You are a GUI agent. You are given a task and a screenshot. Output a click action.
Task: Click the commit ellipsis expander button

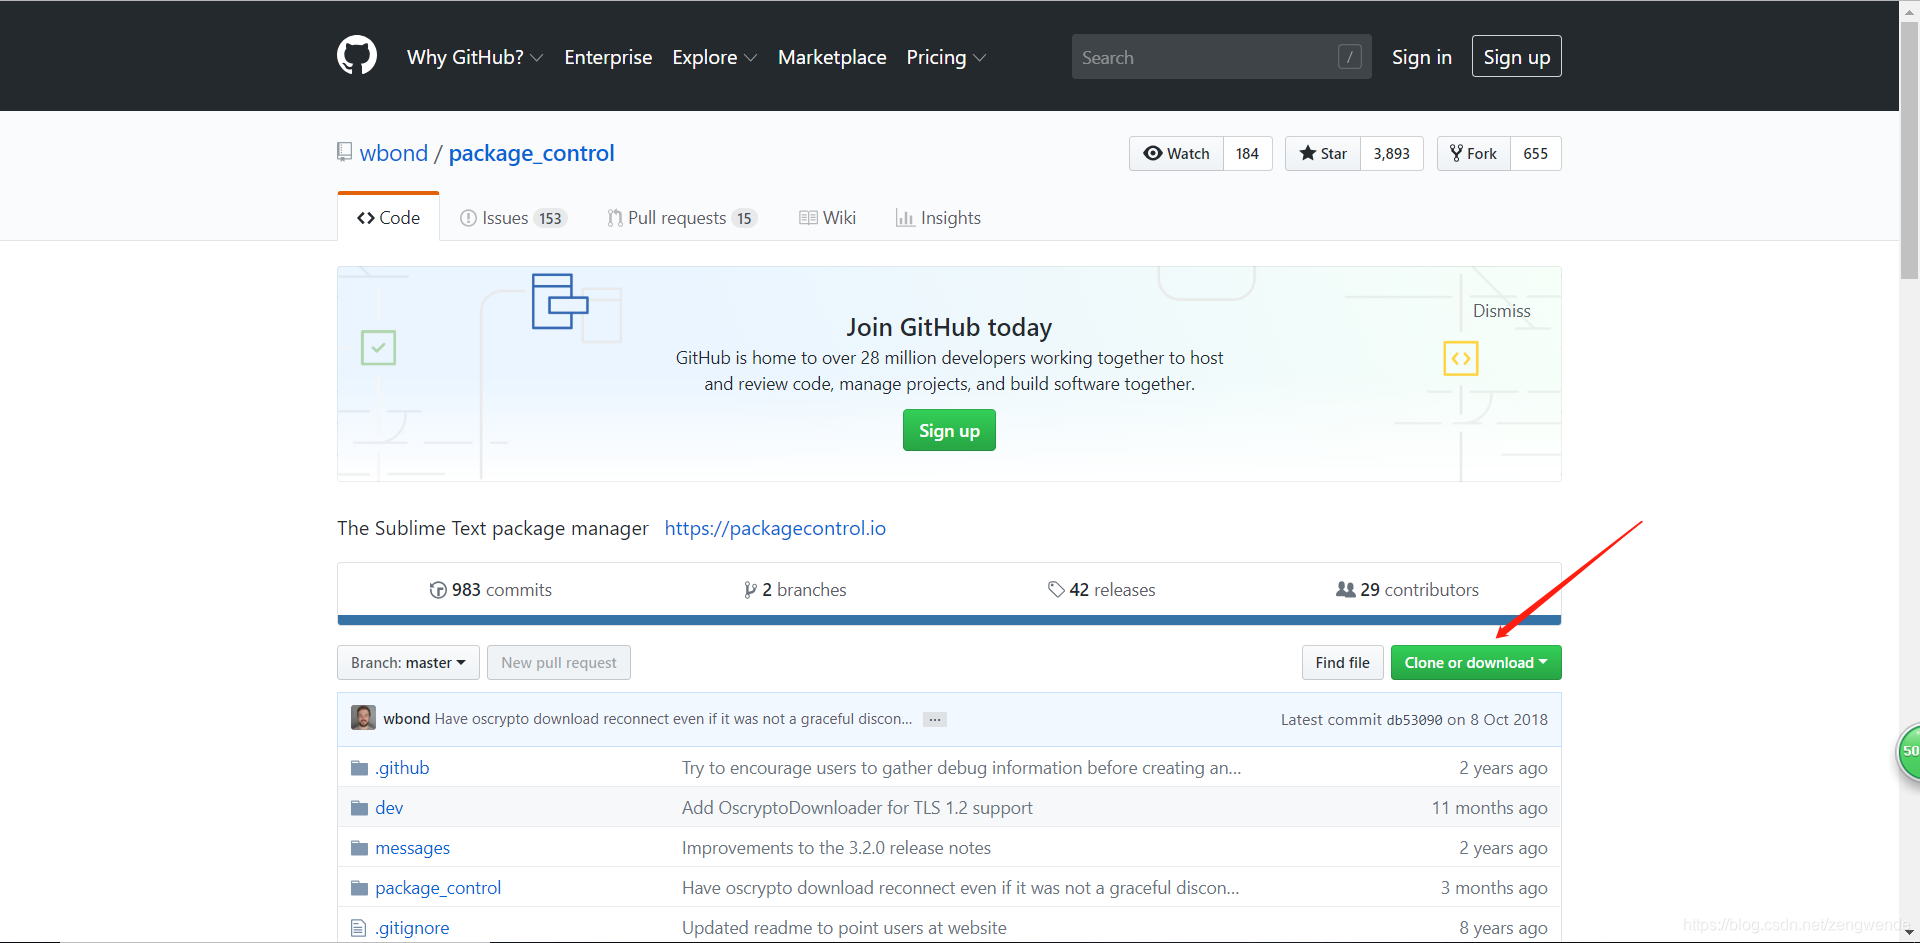[935, 719]
